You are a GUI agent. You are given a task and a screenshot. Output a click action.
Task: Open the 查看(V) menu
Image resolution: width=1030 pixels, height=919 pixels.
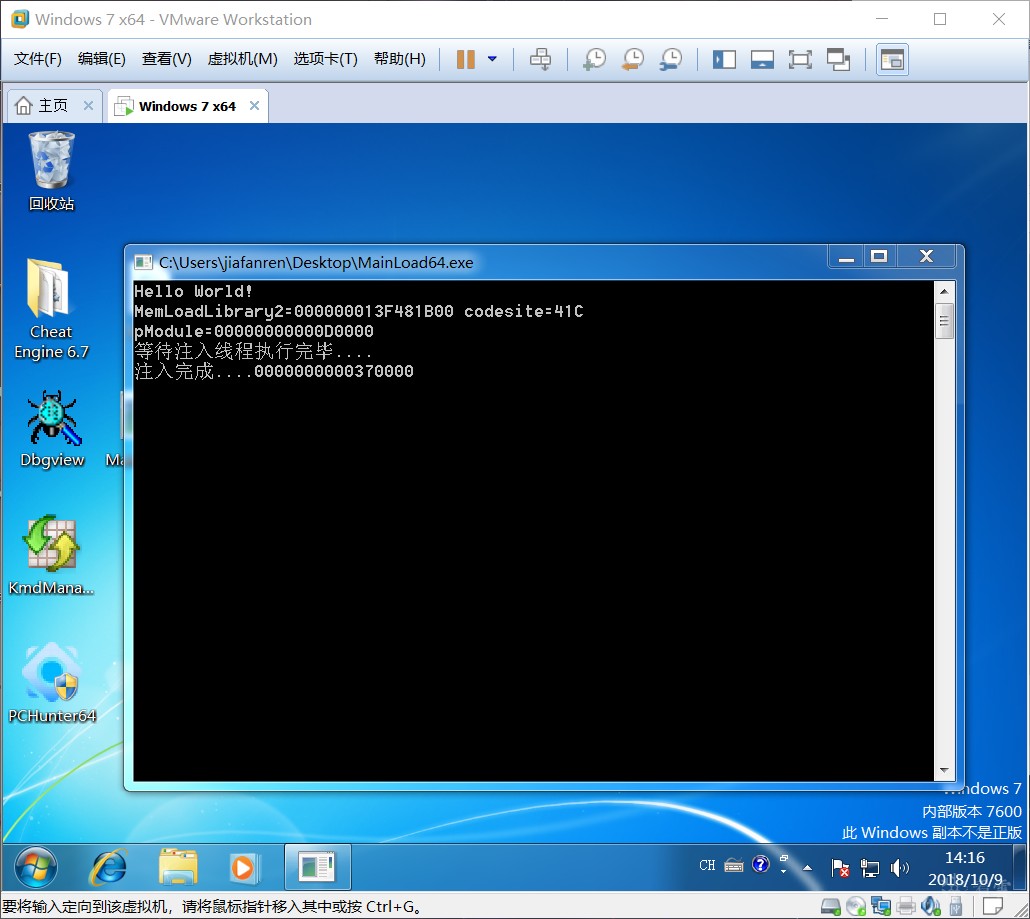coord(166,59)
